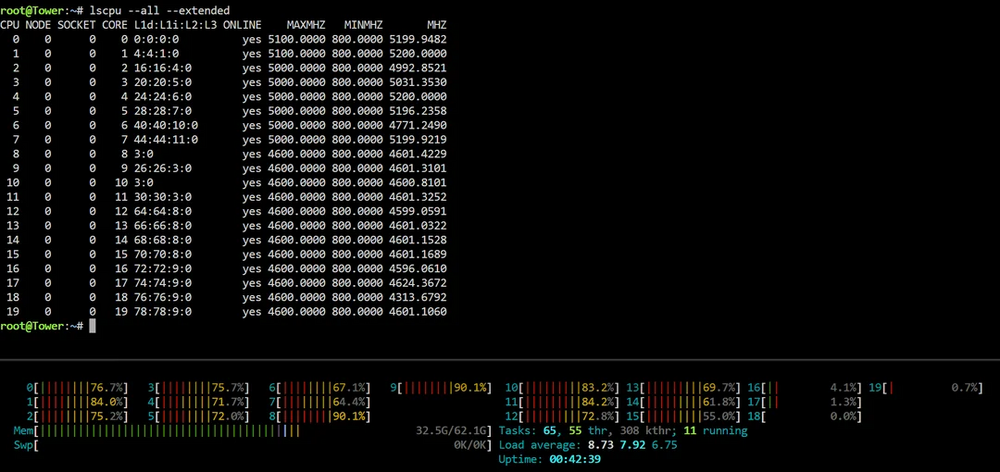Image resolution: width=1000 pixels, height=472 pixels.
Task: Click the Load average value 6.75
Action: pos(664,445)
